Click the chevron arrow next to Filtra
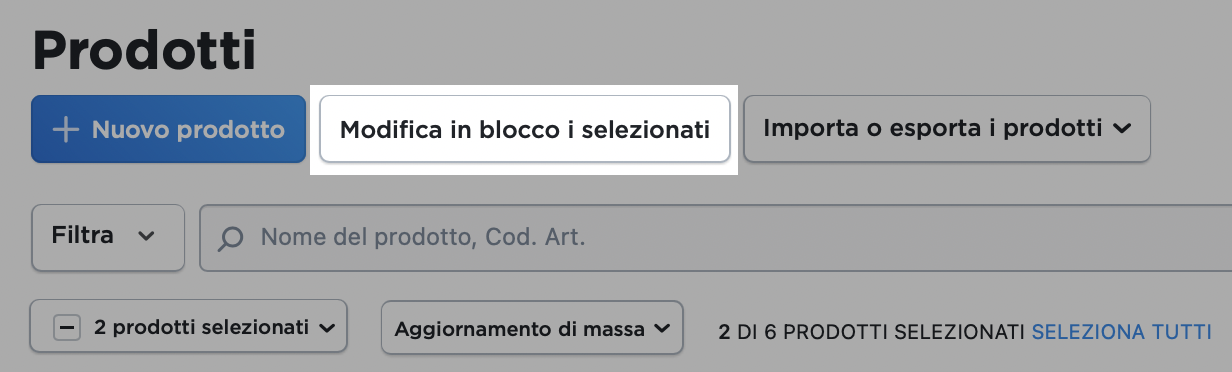This screenshot has width=1232, height=372. coord(146,237)
